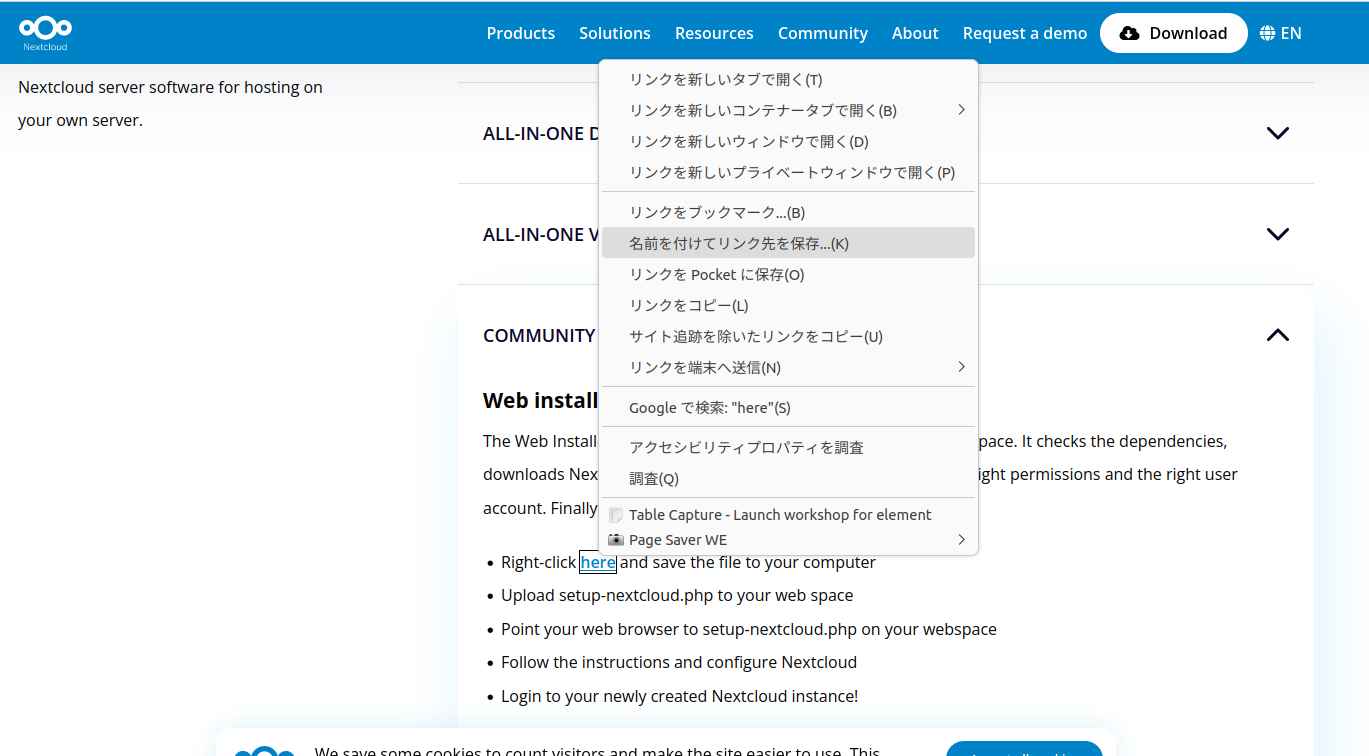Select Page Saver WE menu entry
Screen dimensions: 1369x756
click(788, 540)
